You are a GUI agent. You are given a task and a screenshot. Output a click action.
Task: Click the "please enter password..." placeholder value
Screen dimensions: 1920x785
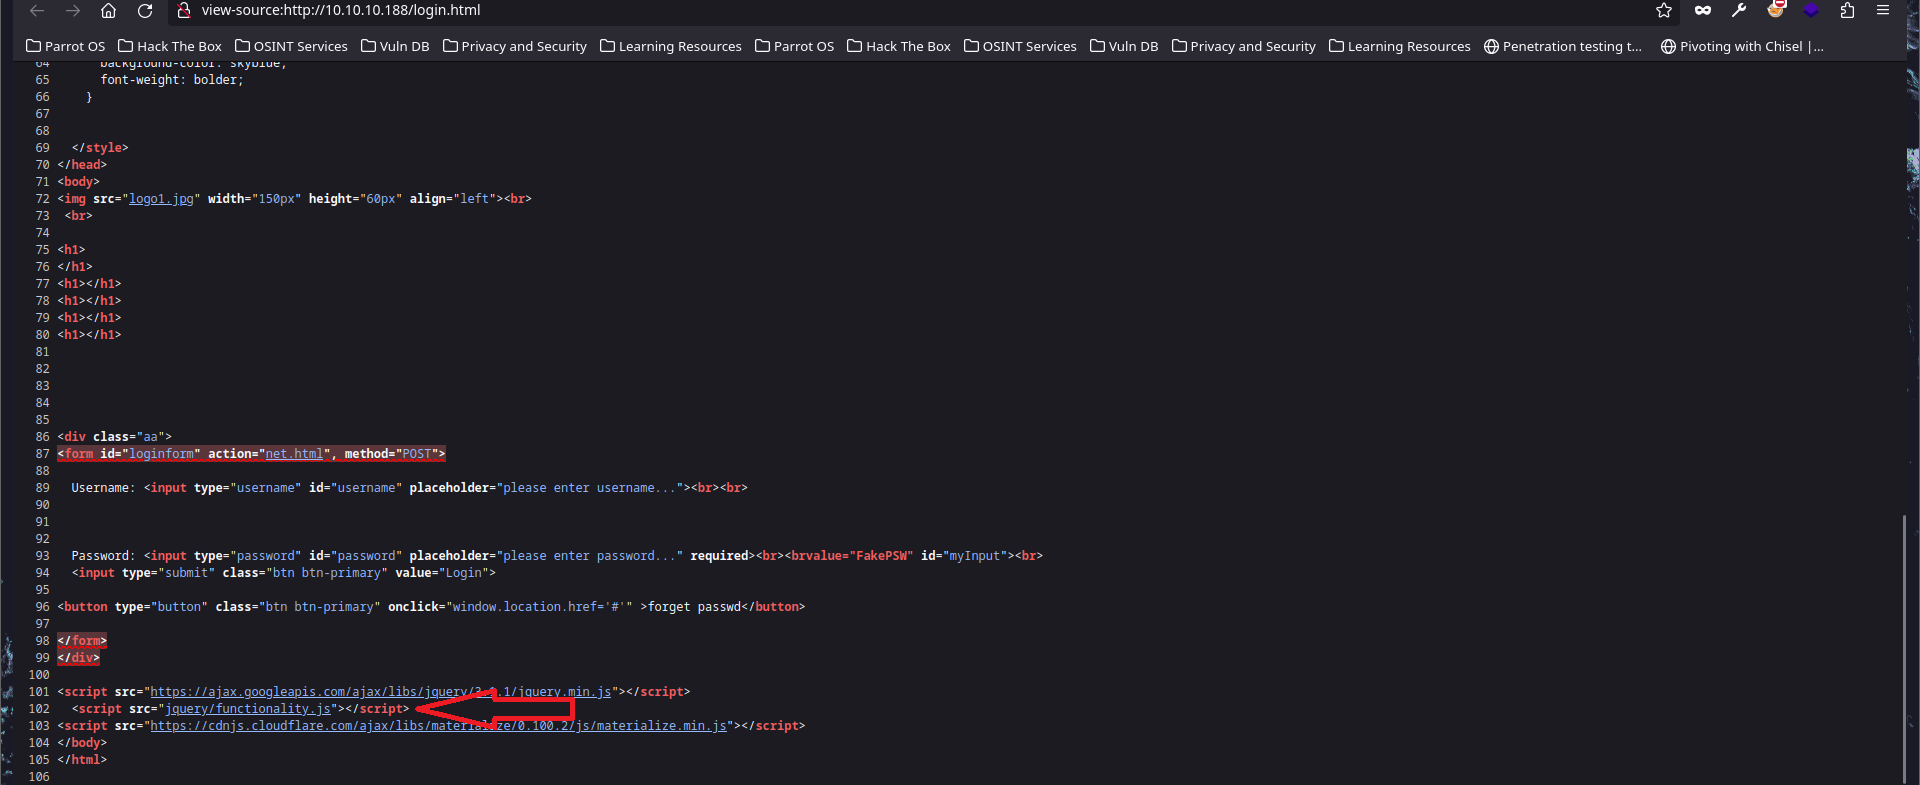coord(590,556)
